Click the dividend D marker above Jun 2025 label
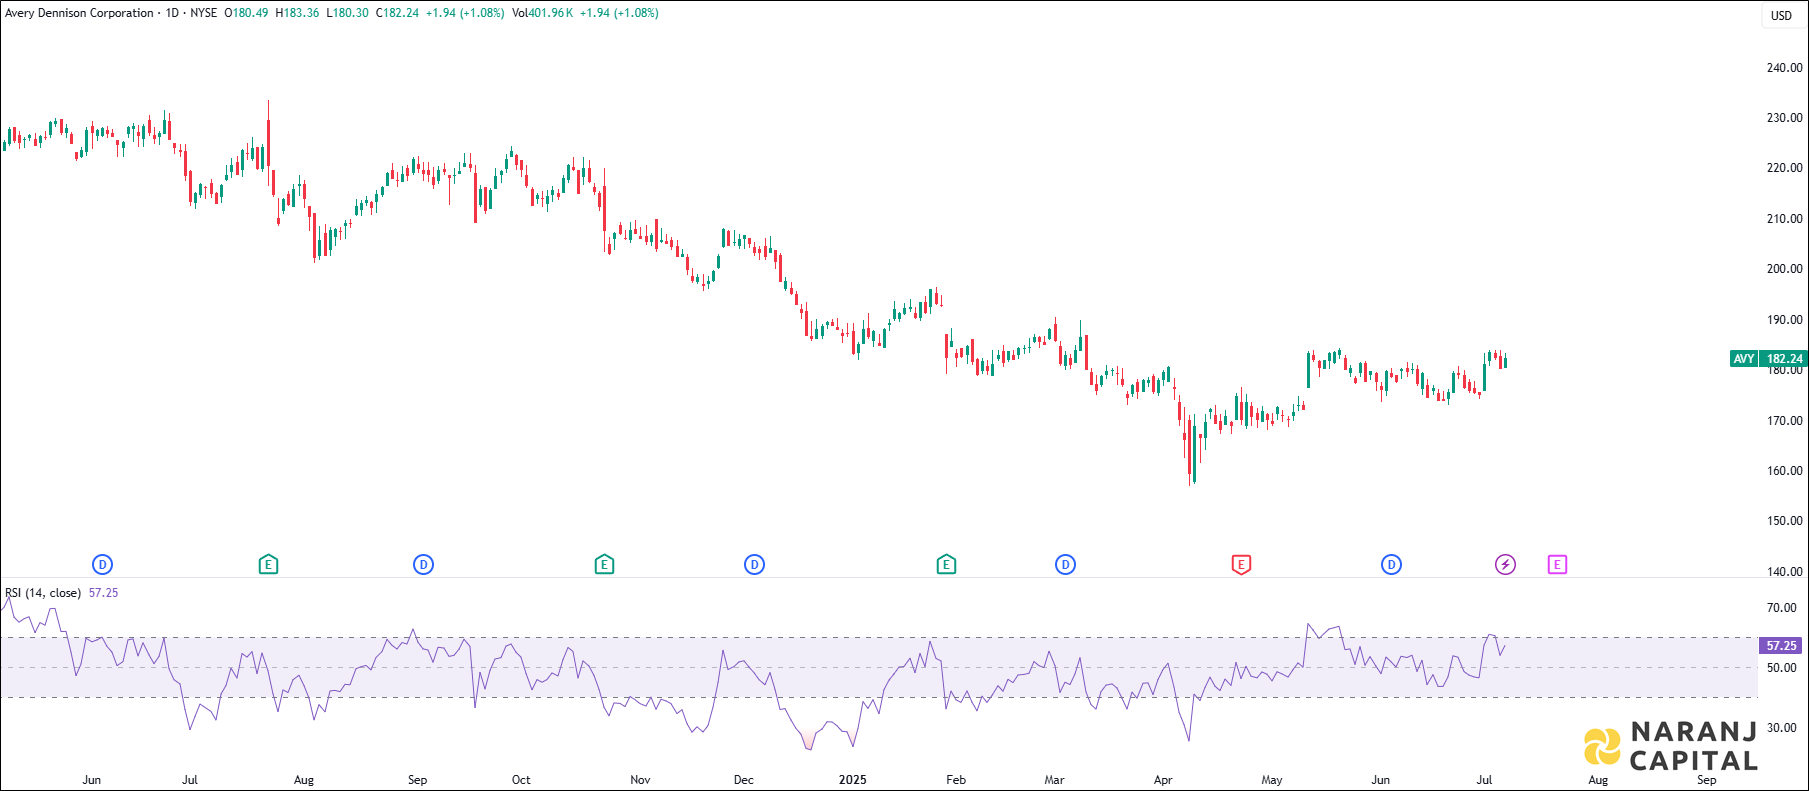This screenshot has width=1809, height=791. point(1391,565)
